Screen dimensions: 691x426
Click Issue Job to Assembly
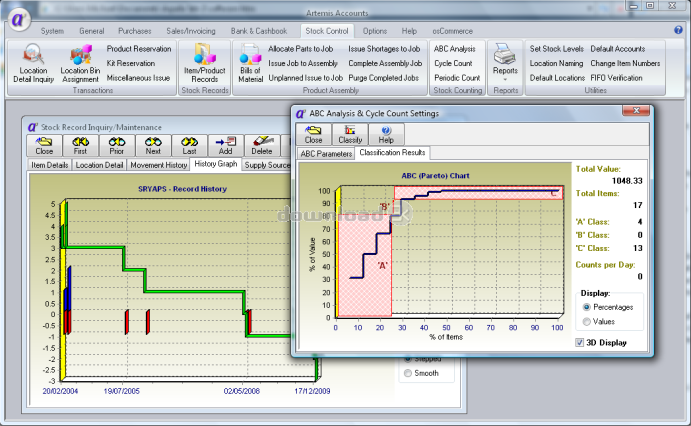[303, 63]
